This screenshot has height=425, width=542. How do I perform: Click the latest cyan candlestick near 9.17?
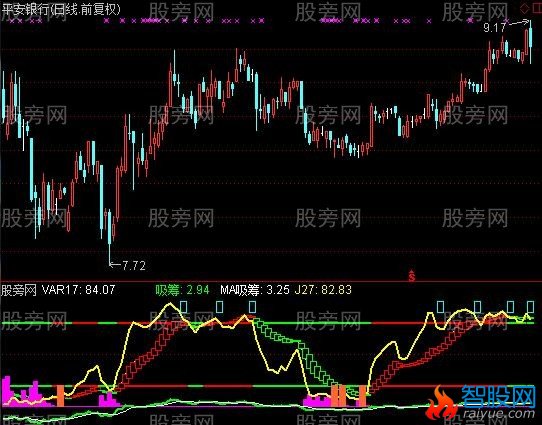[x=531, y=41]
